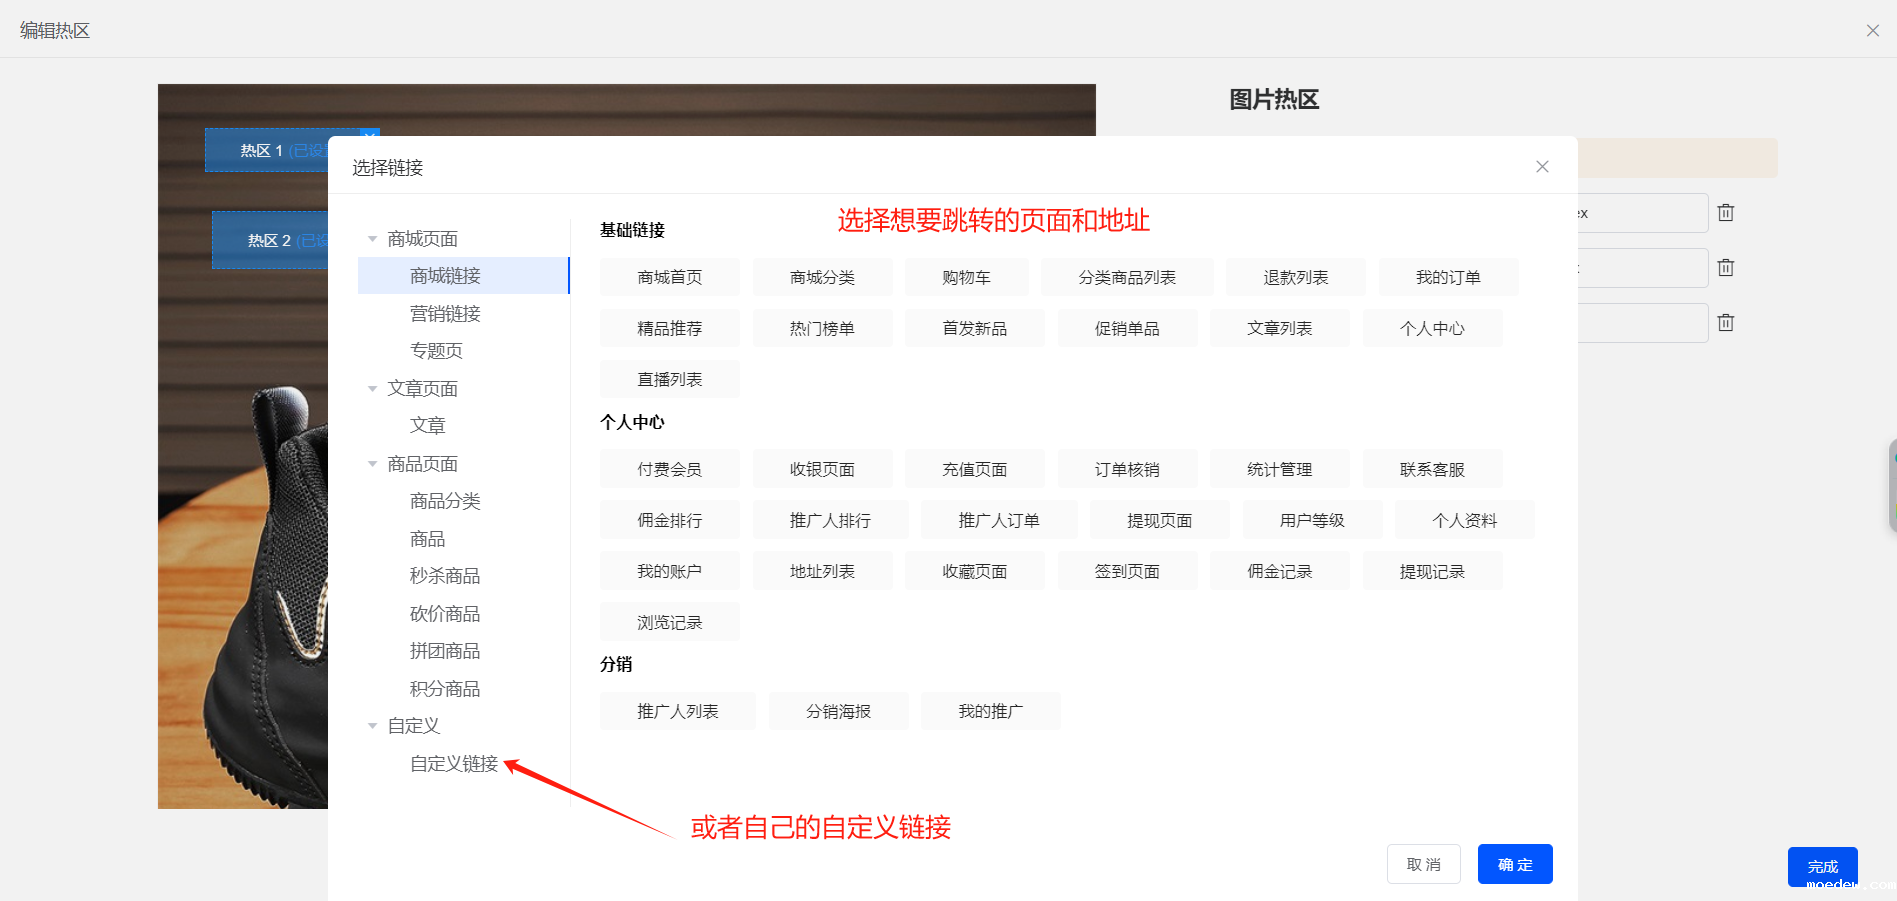1897x901 pixels.
Task: Choose the 购物车 link option
Action: tap(966, 278)
